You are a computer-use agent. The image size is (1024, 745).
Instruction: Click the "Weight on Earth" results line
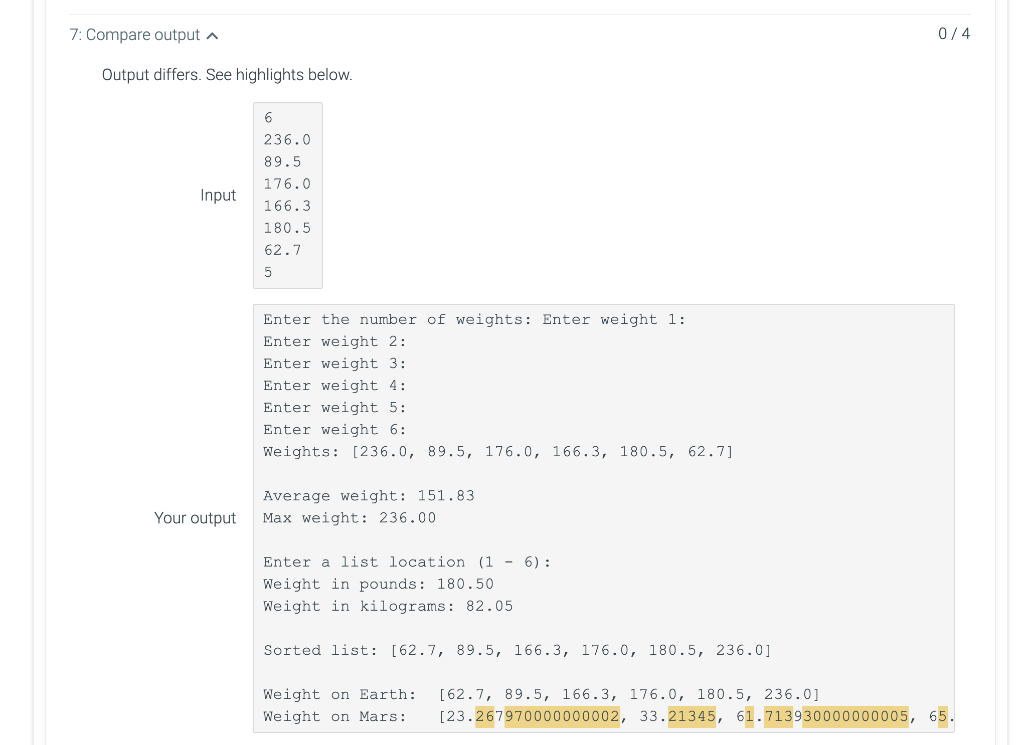(x=541, y=694)
